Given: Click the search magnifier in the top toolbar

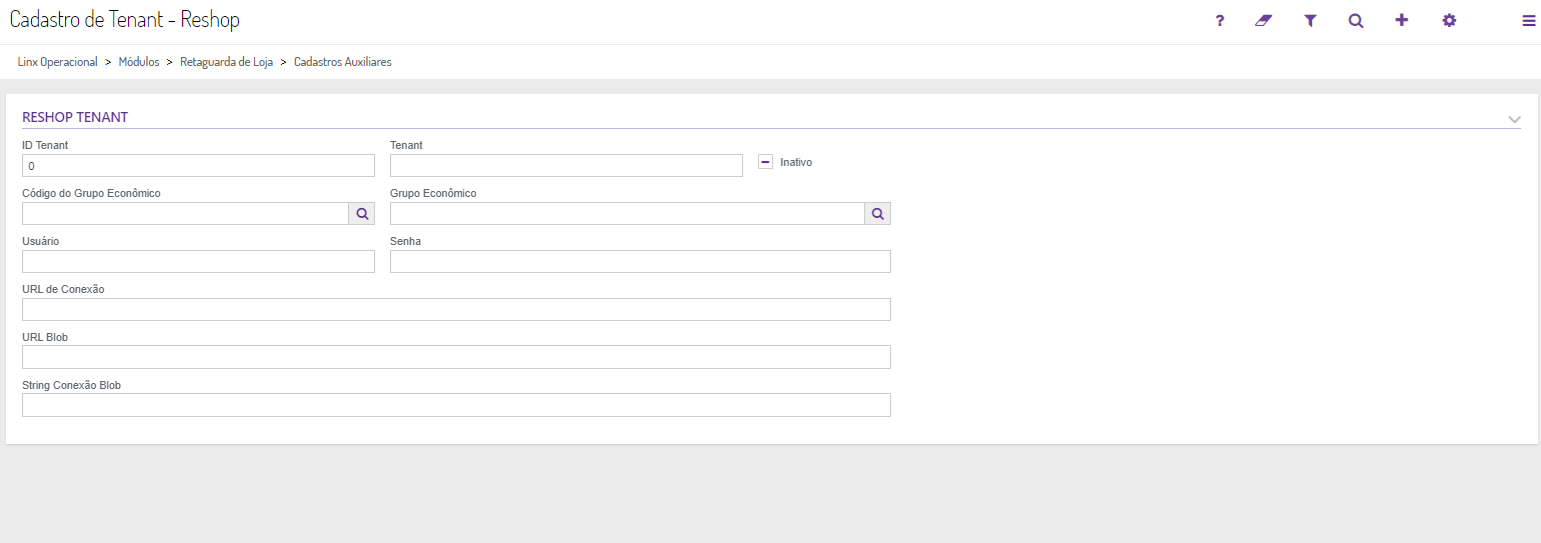Looking at the screenshot, I should pos(1356,20).
